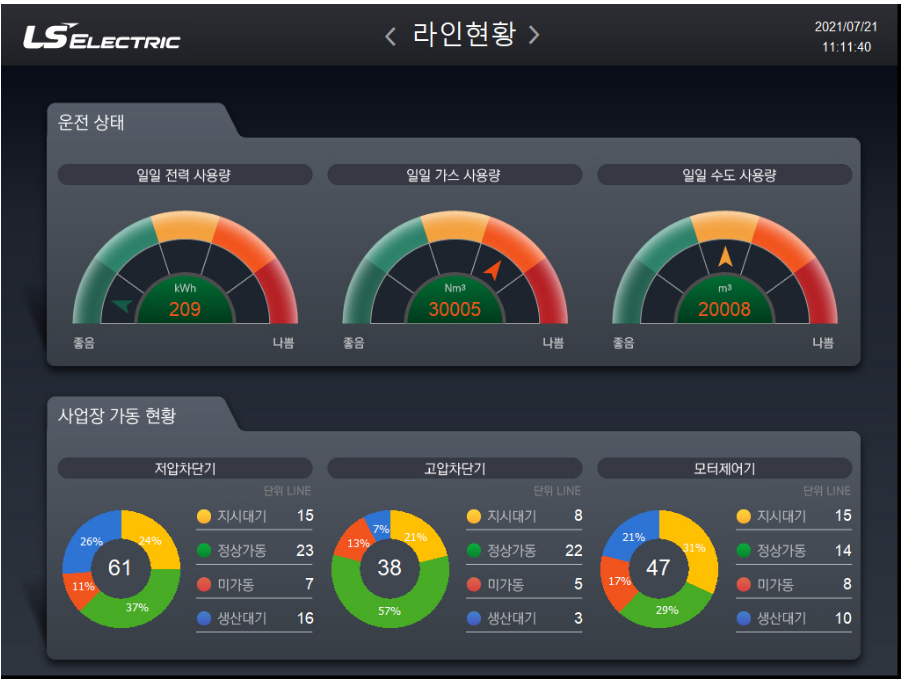Click the 일일 전력 사용량 header

185,174
